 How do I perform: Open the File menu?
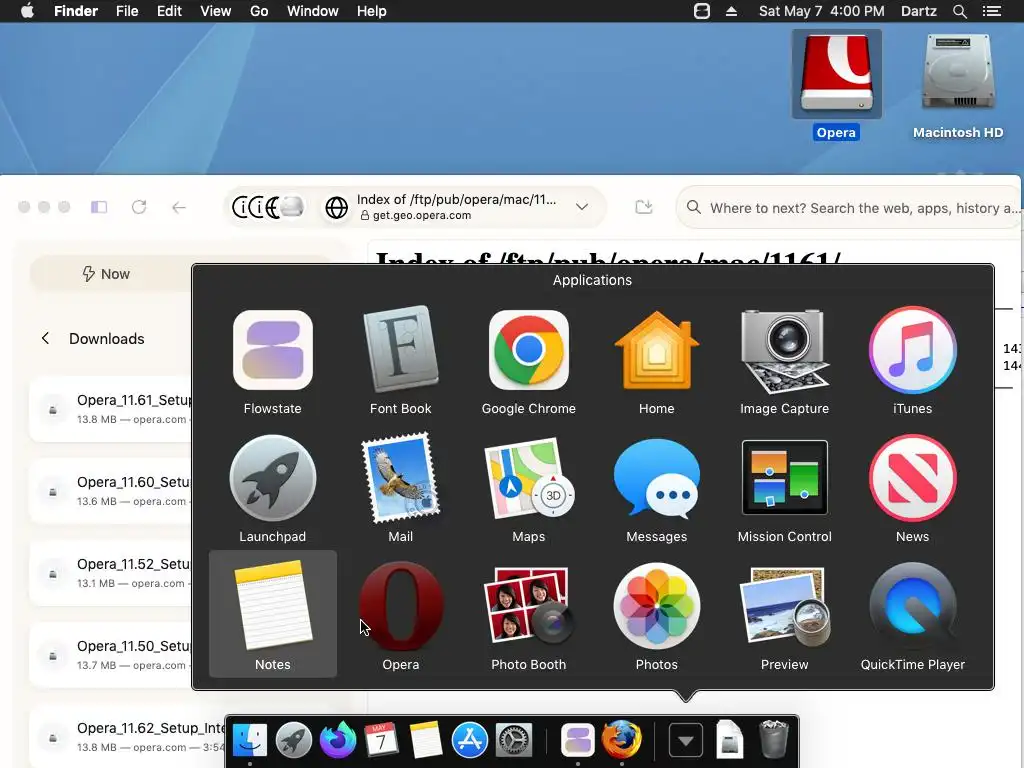point(127,11)
